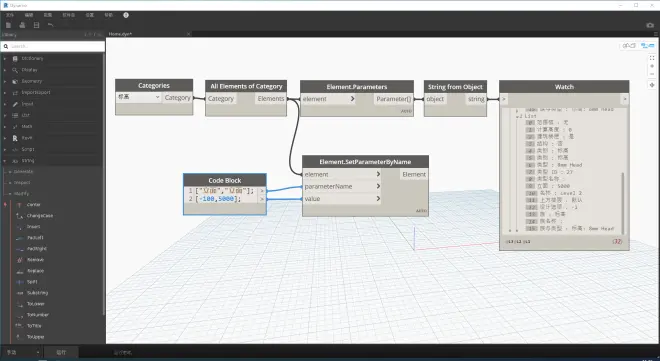Click the Zoom In plus icon
This screenshot has width=660, height=361.
click(x=652, y=66)
